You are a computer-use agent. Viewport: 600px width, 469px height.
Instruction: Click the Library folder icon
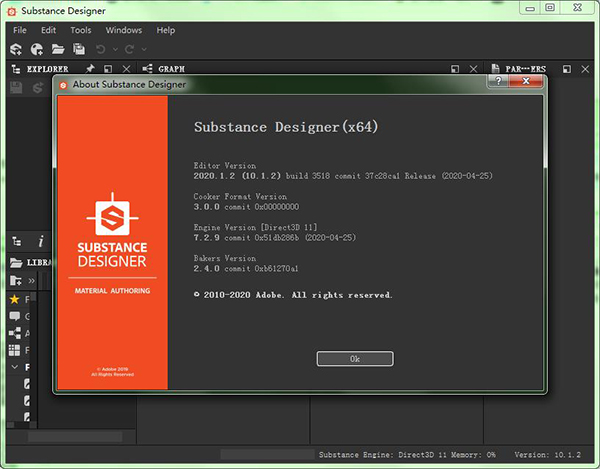pyautogui.click(x=16, y=262)
